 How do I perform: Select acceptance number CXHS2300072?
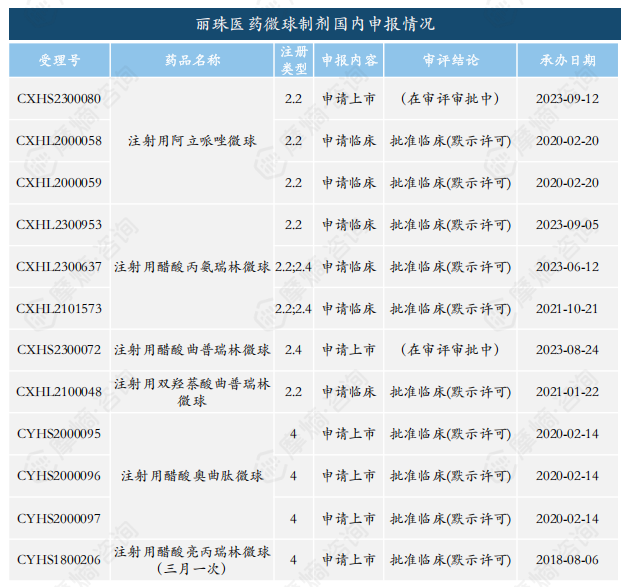tap(59, 350)
